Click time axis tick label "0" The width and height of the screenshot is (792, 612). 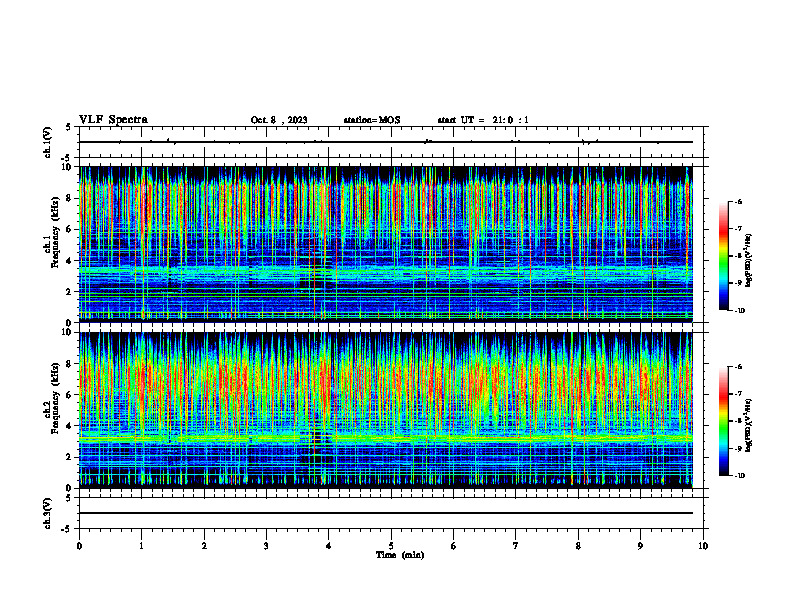(79, 546)
